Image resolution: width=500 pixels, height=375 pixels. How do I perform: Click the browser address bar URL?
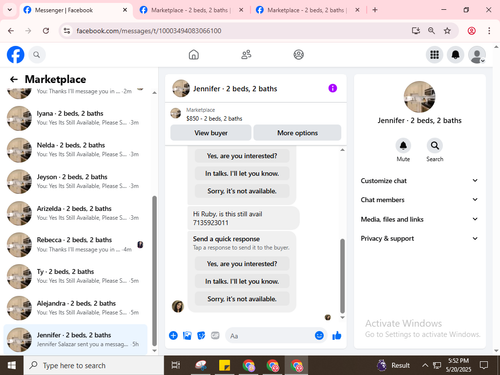click(149, 31)
